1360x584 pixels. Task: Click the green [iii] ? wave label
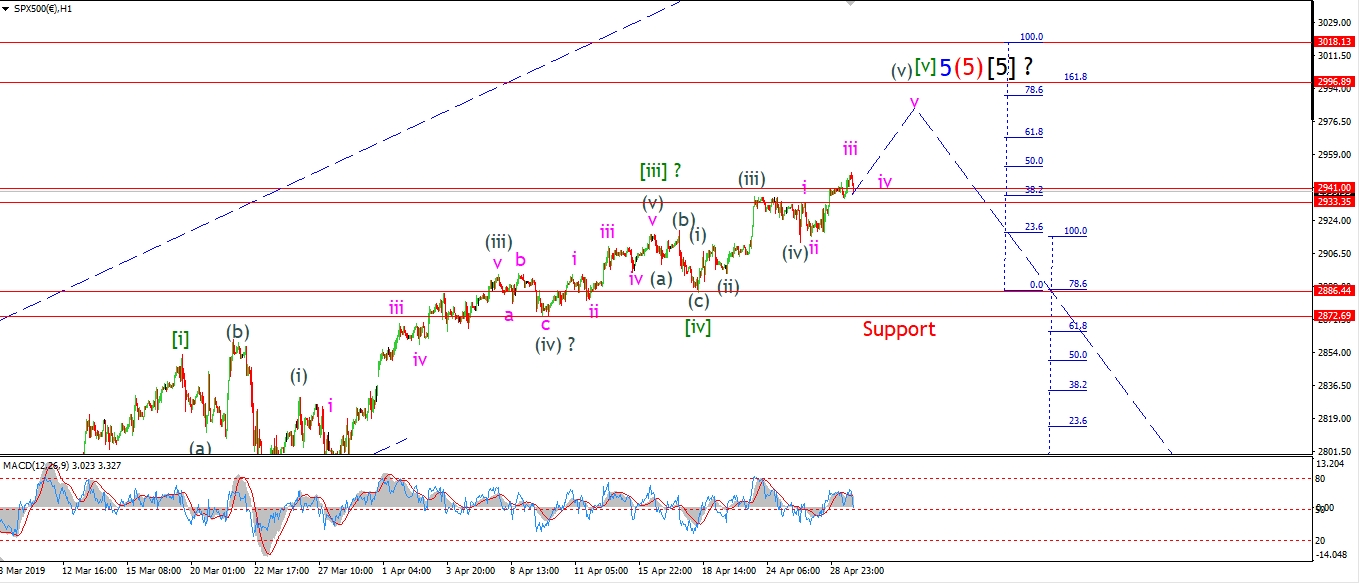coord(661,171)
